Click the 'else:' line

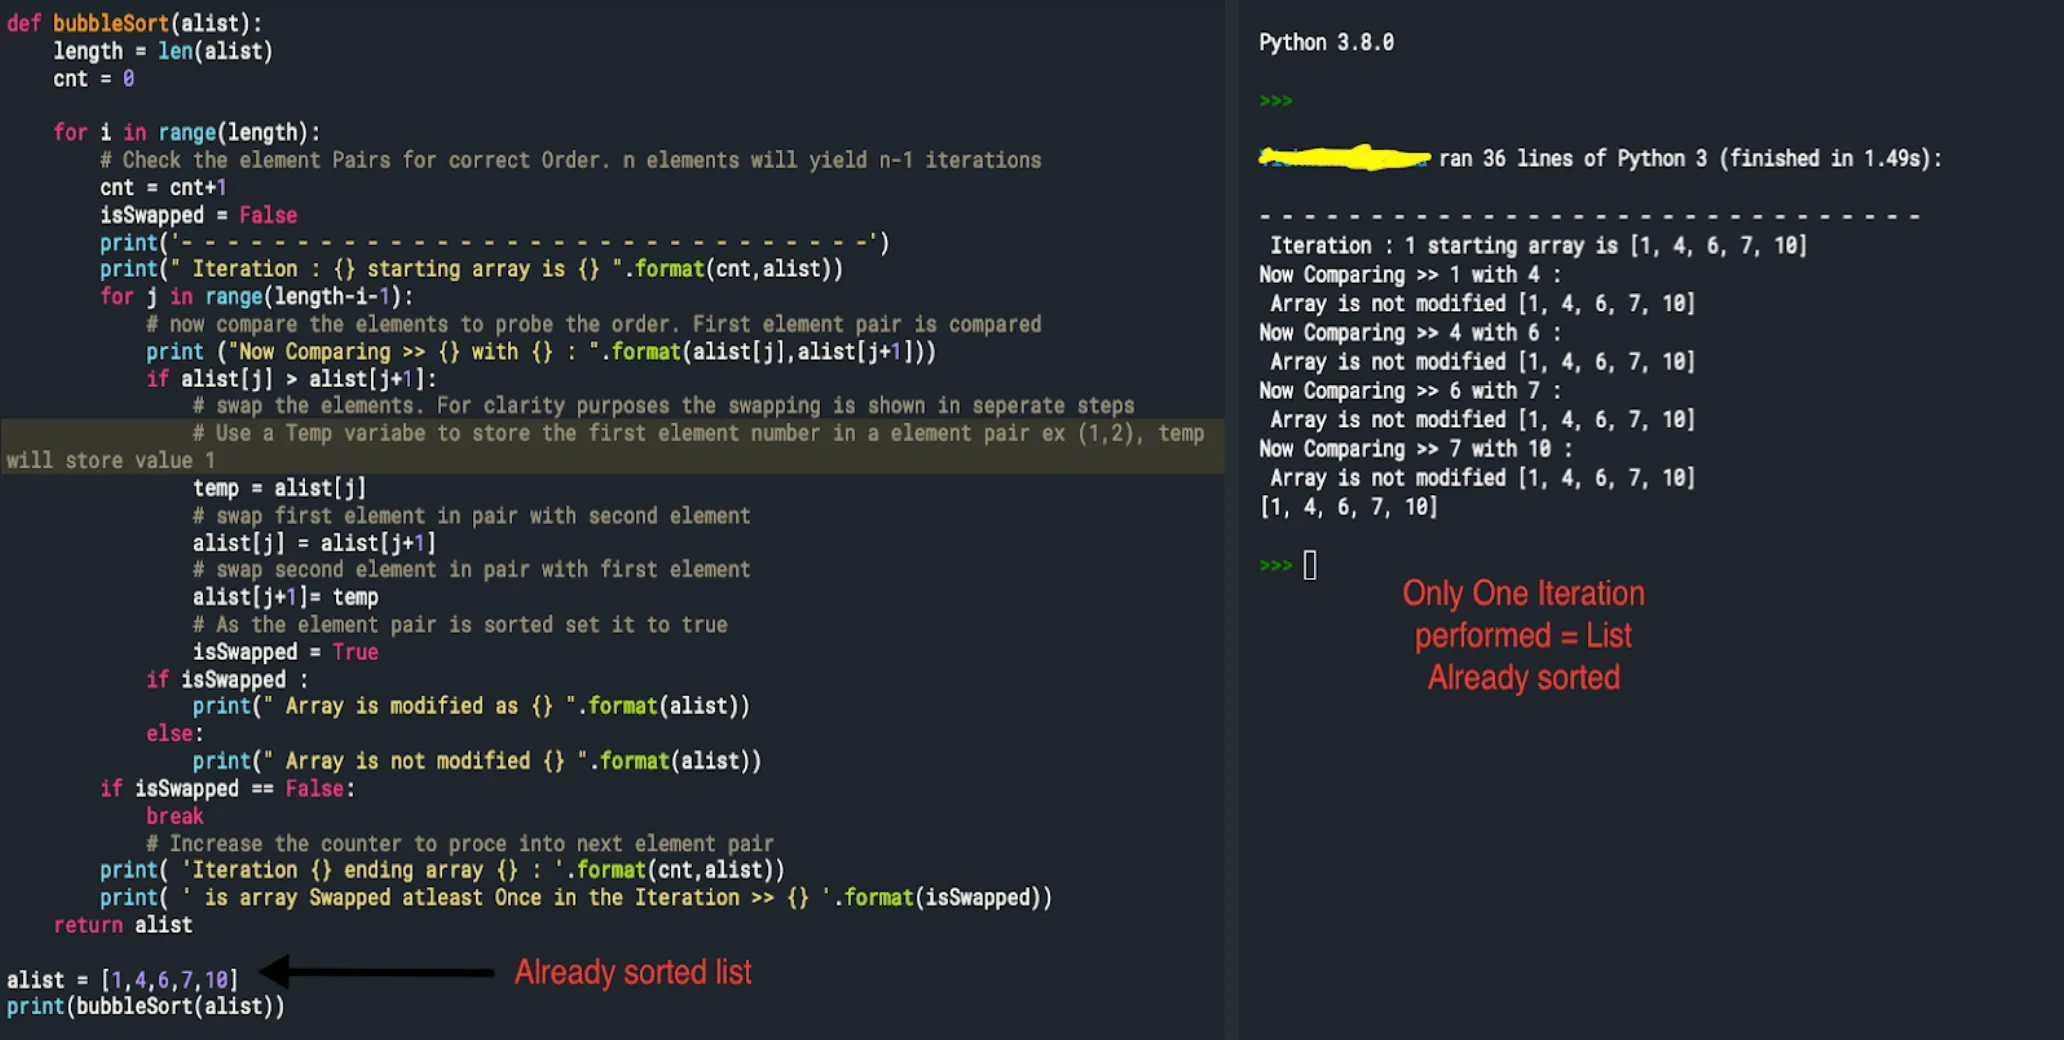tap(175, 734)
